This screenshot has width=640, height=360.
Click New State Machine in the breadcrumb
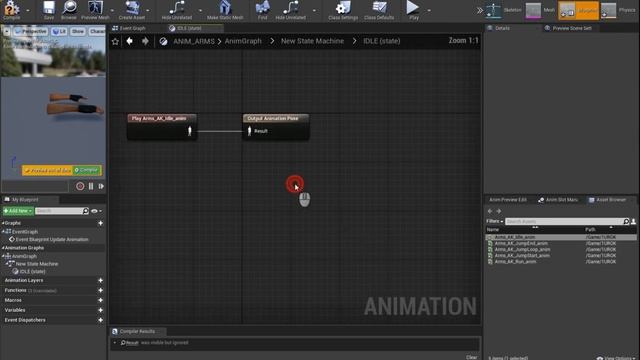(x=312, y=41)
